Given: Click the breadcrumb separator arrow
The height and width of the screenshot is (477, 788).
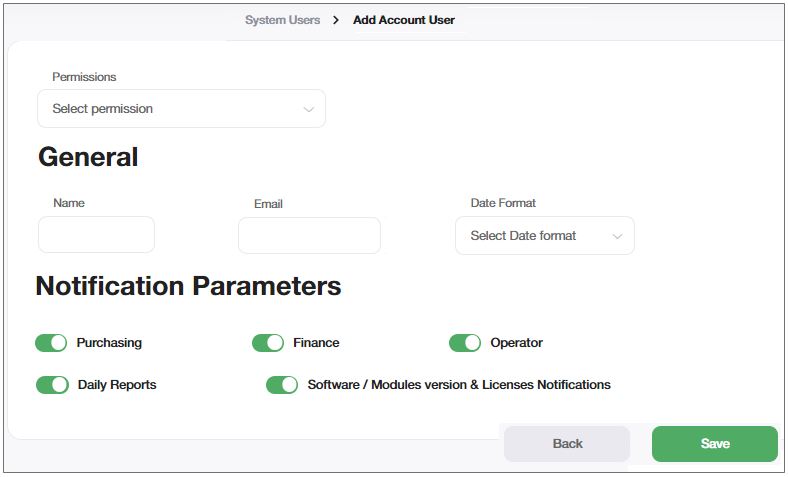Looking at the screenshot, I should tap(336, 20).
